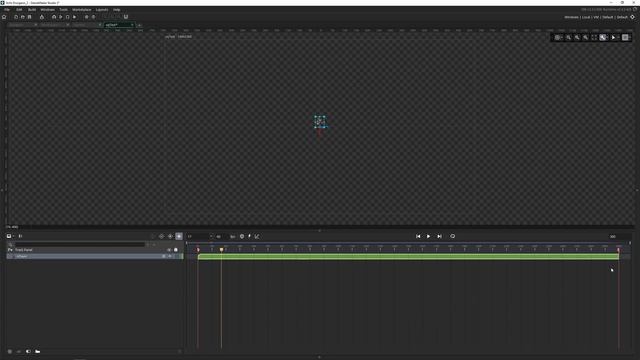The width and height of the screenshot is (640, 360).
Task: Click the Clean project icon
Action: (x=74, y=17)
